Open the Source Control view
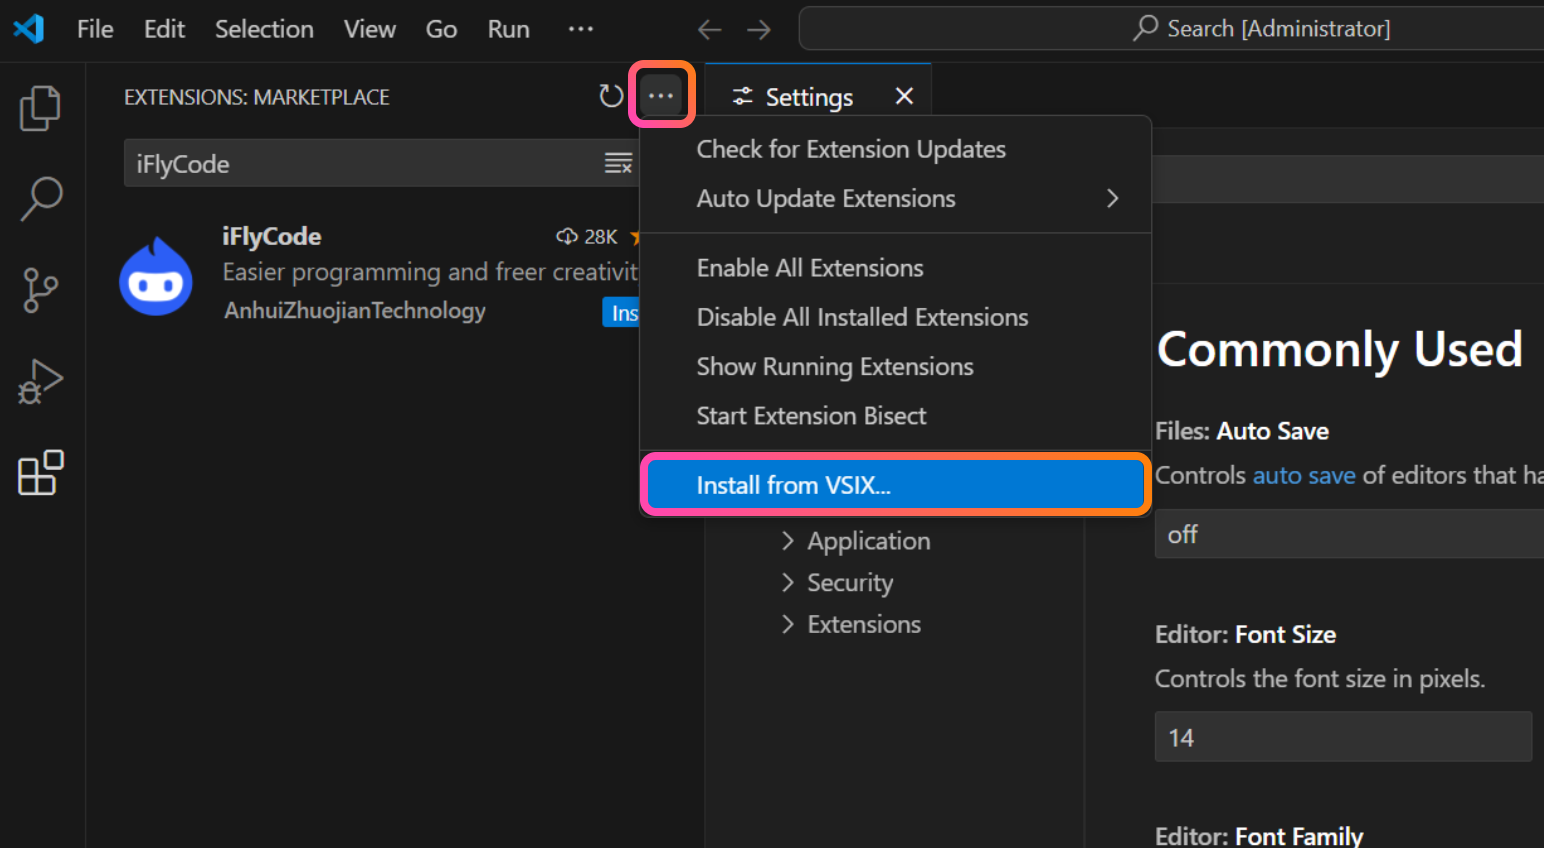This screenshot has width=1544, height=848. (x=40, y=290)
